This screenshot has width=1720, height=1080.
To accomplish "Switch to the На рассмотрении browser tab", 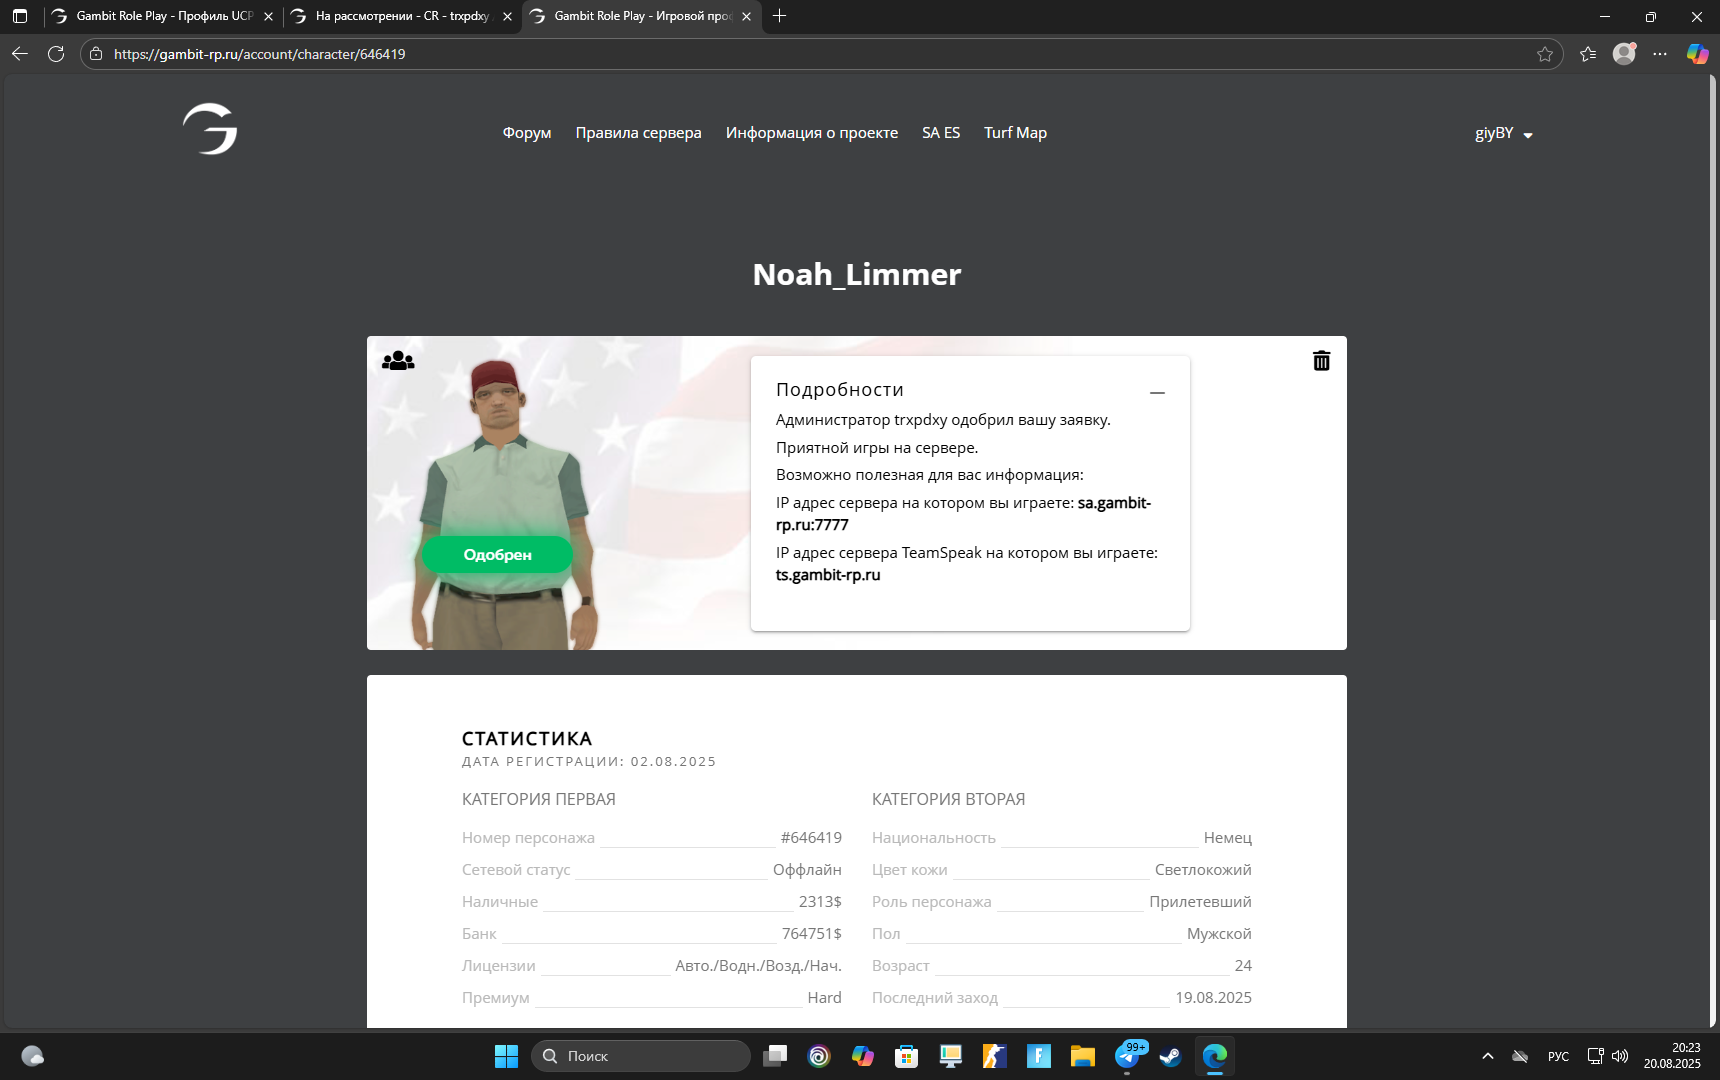I will (x=402, y=16).
